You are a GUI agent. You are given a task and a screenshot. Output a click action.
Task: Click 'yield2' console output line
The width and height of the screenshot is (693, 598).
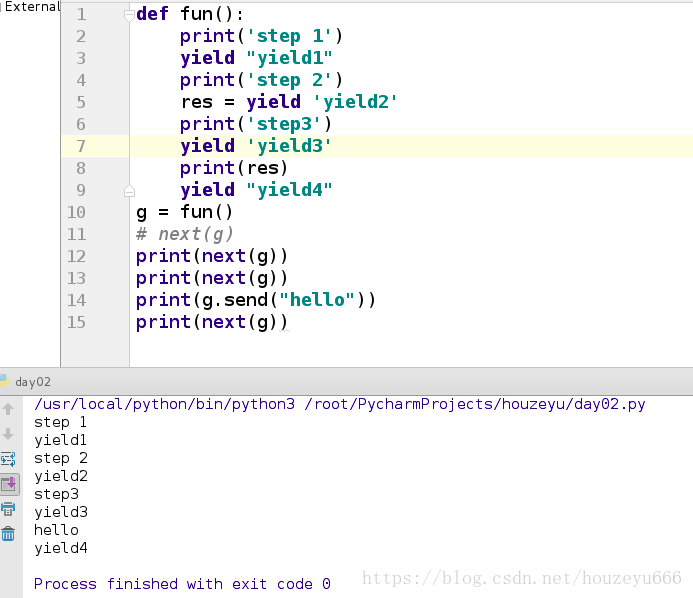61,476
